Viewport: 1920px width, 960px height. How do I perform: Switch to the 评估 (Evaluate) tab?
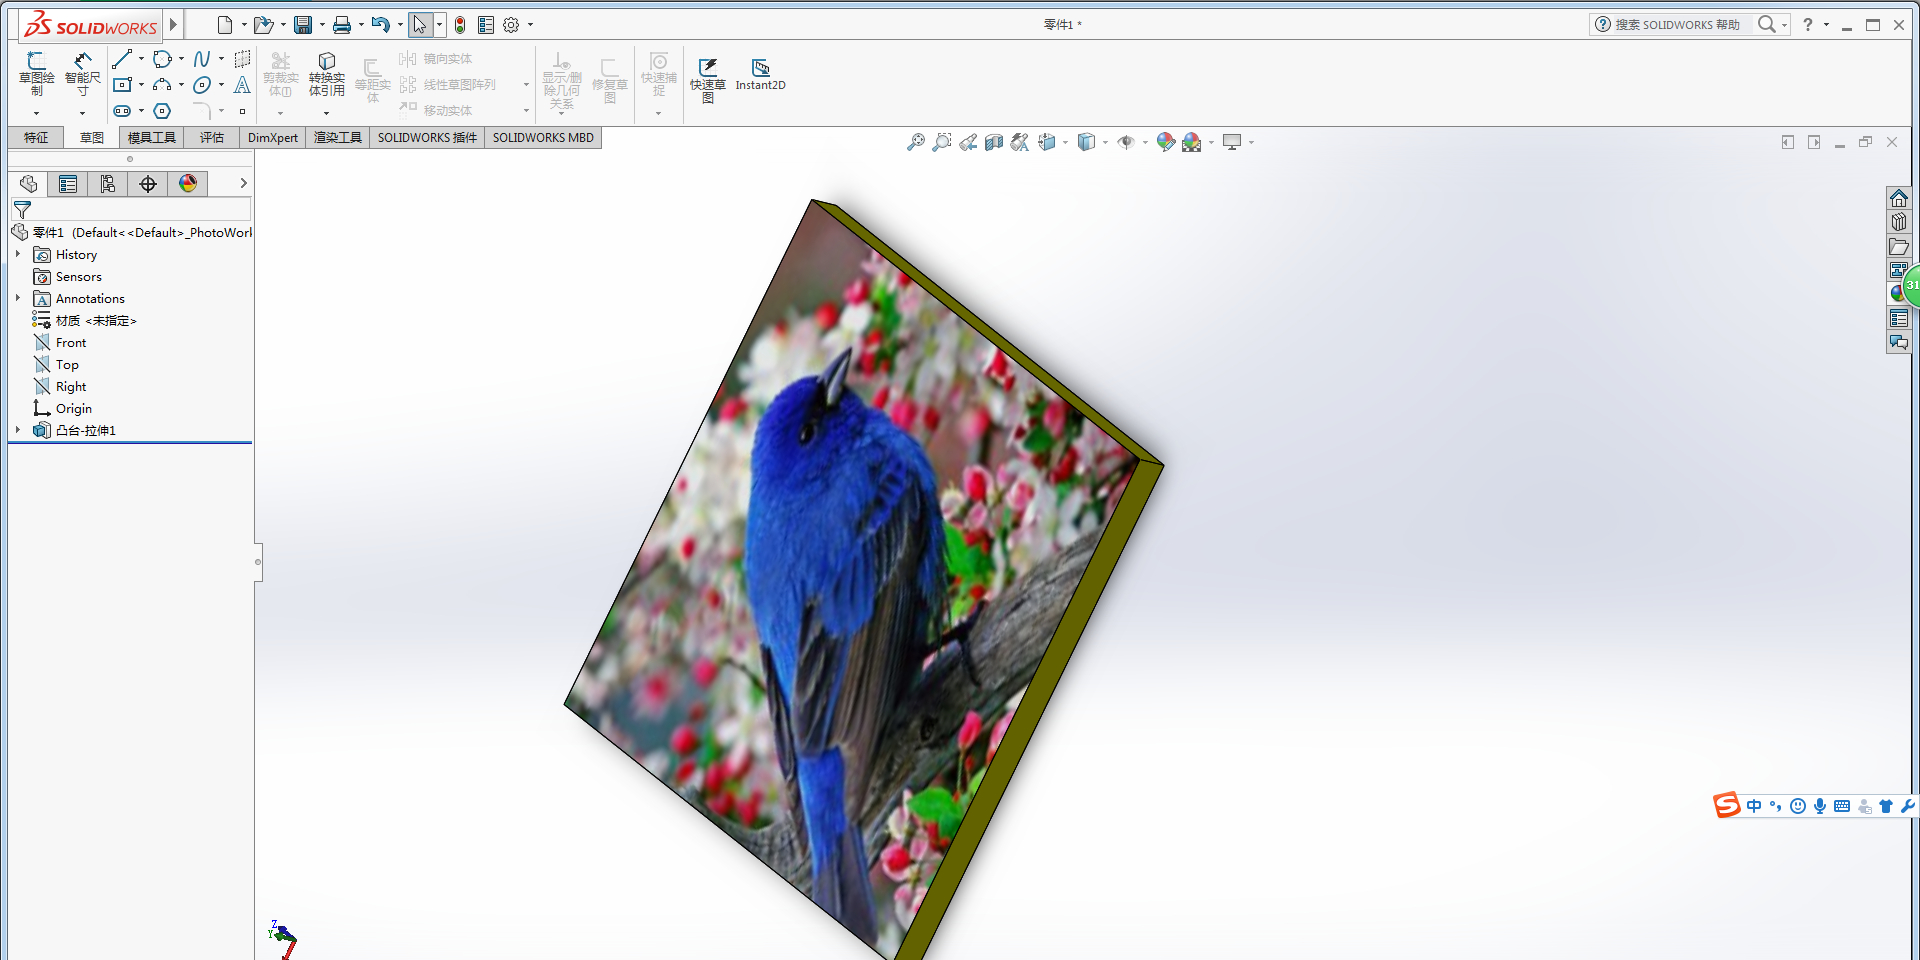click(x=212, y=138)
